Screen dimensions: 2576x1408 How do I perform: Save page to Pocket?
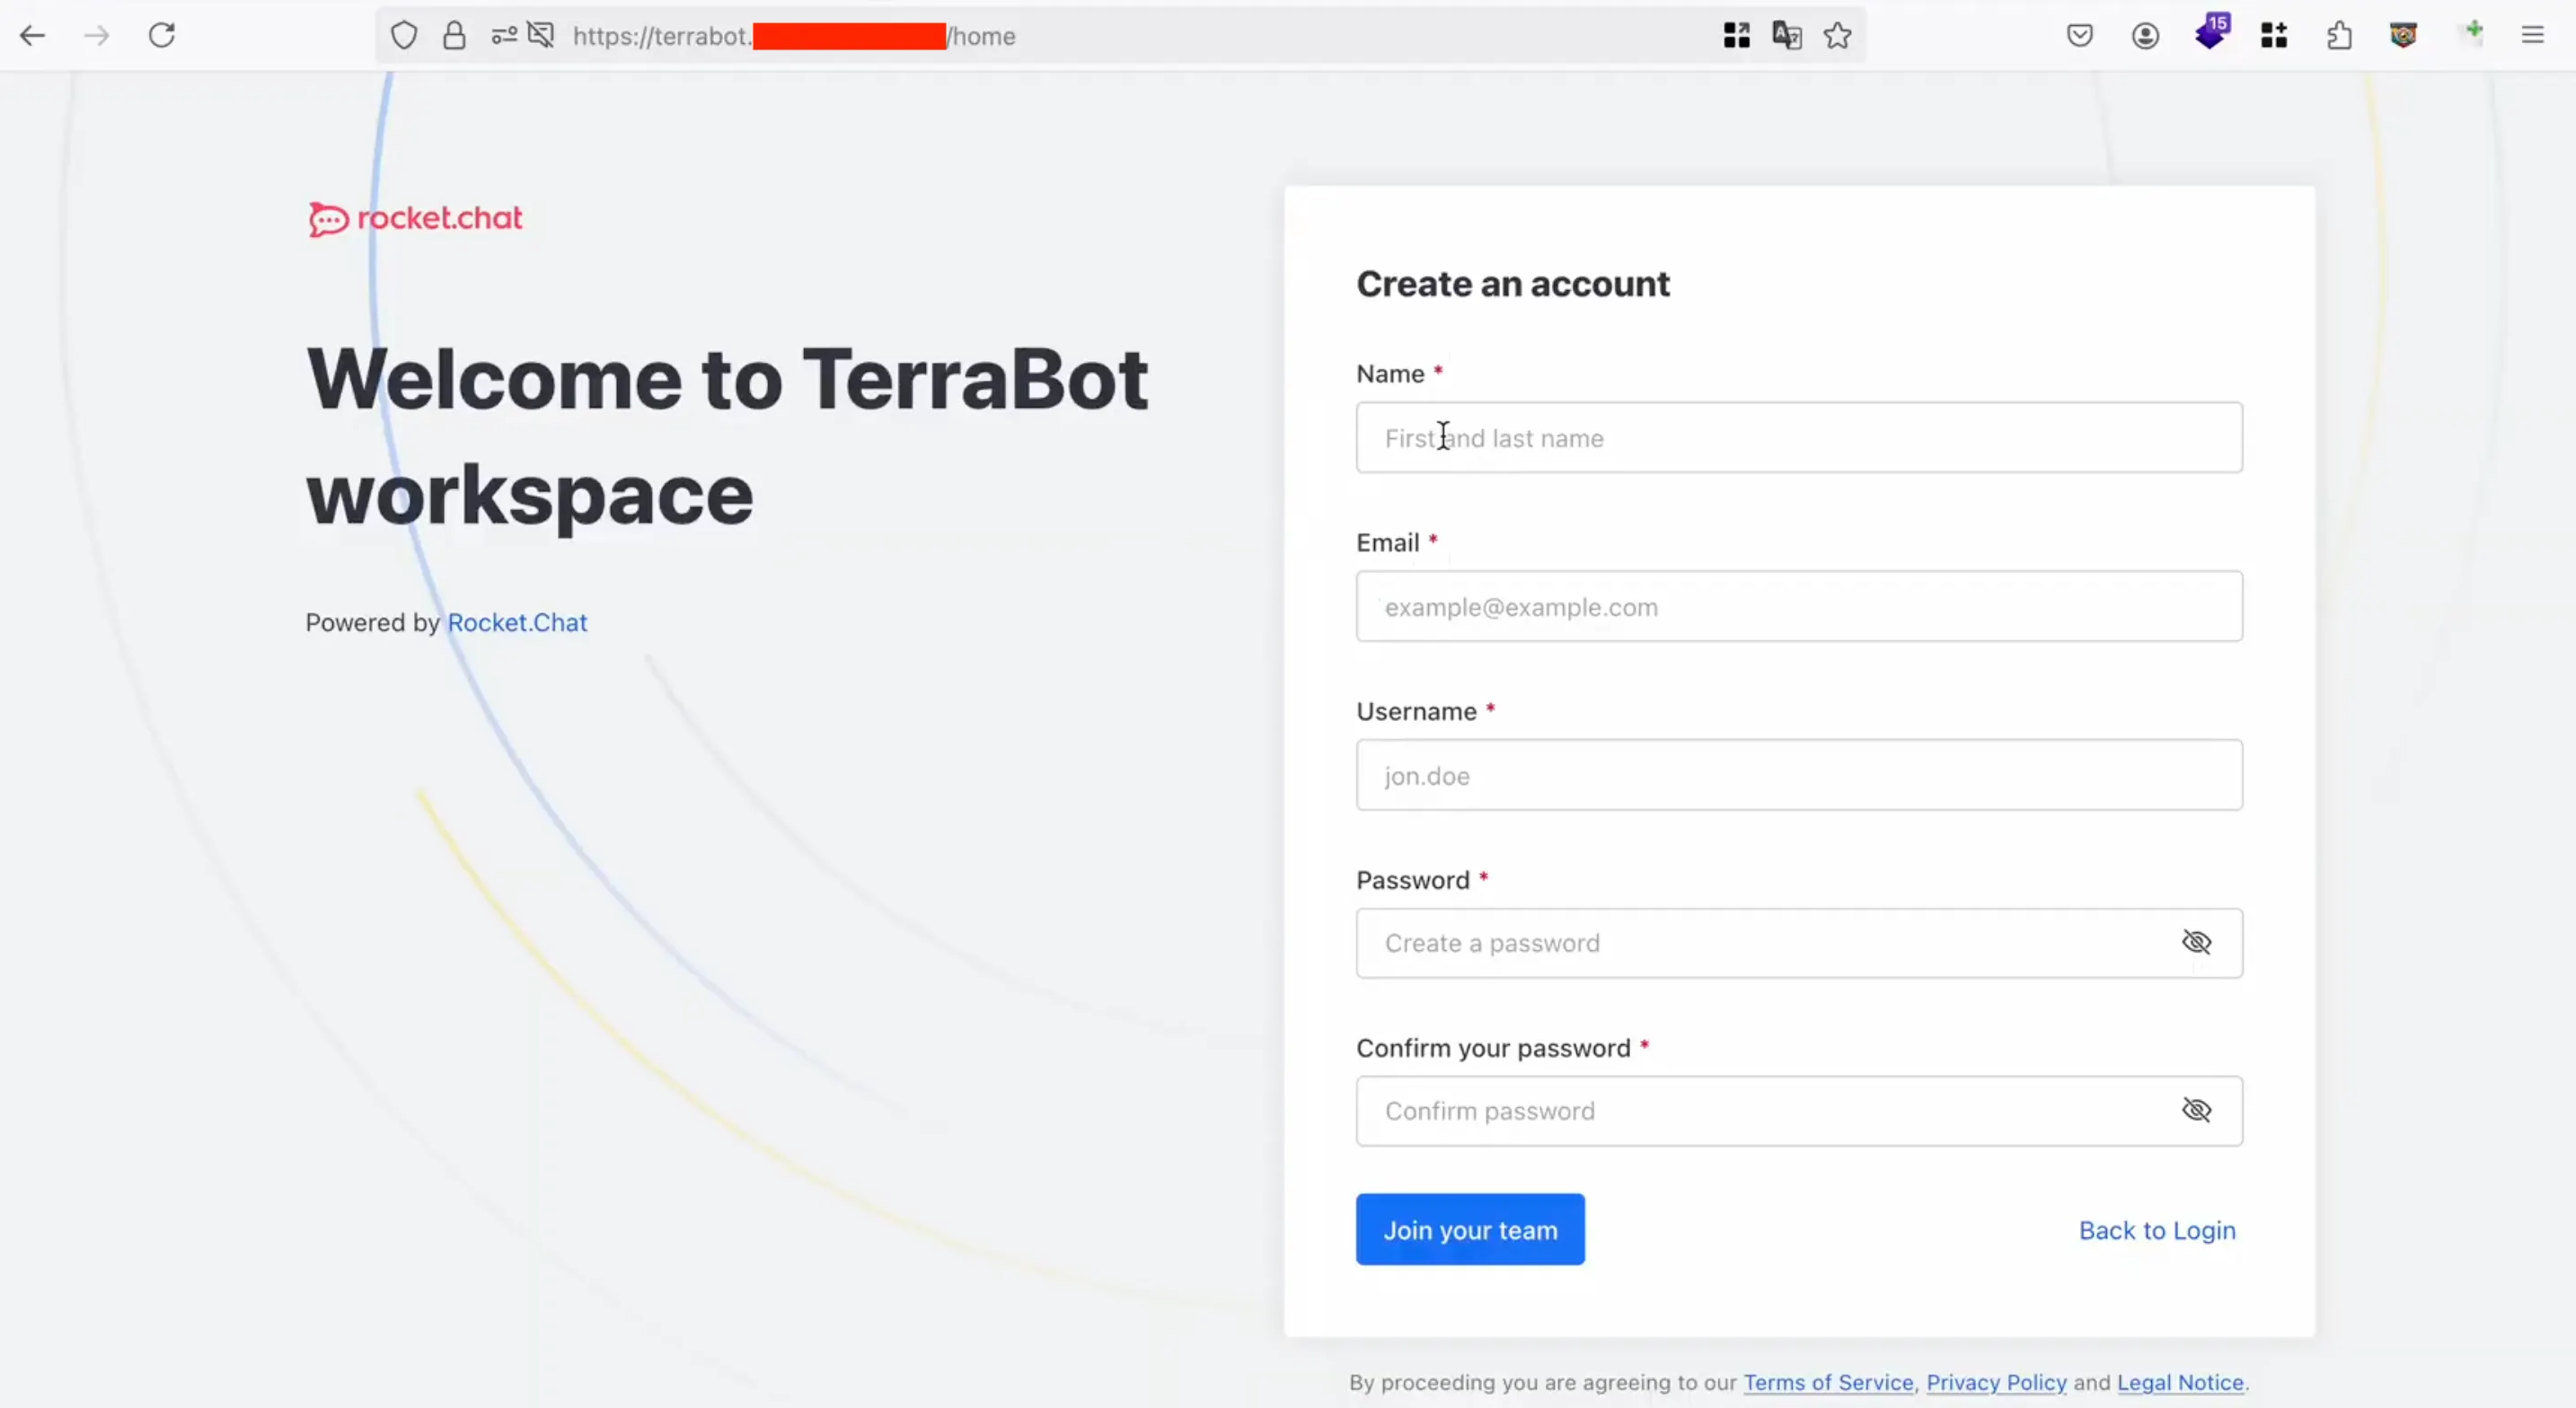coord(2080,36)
